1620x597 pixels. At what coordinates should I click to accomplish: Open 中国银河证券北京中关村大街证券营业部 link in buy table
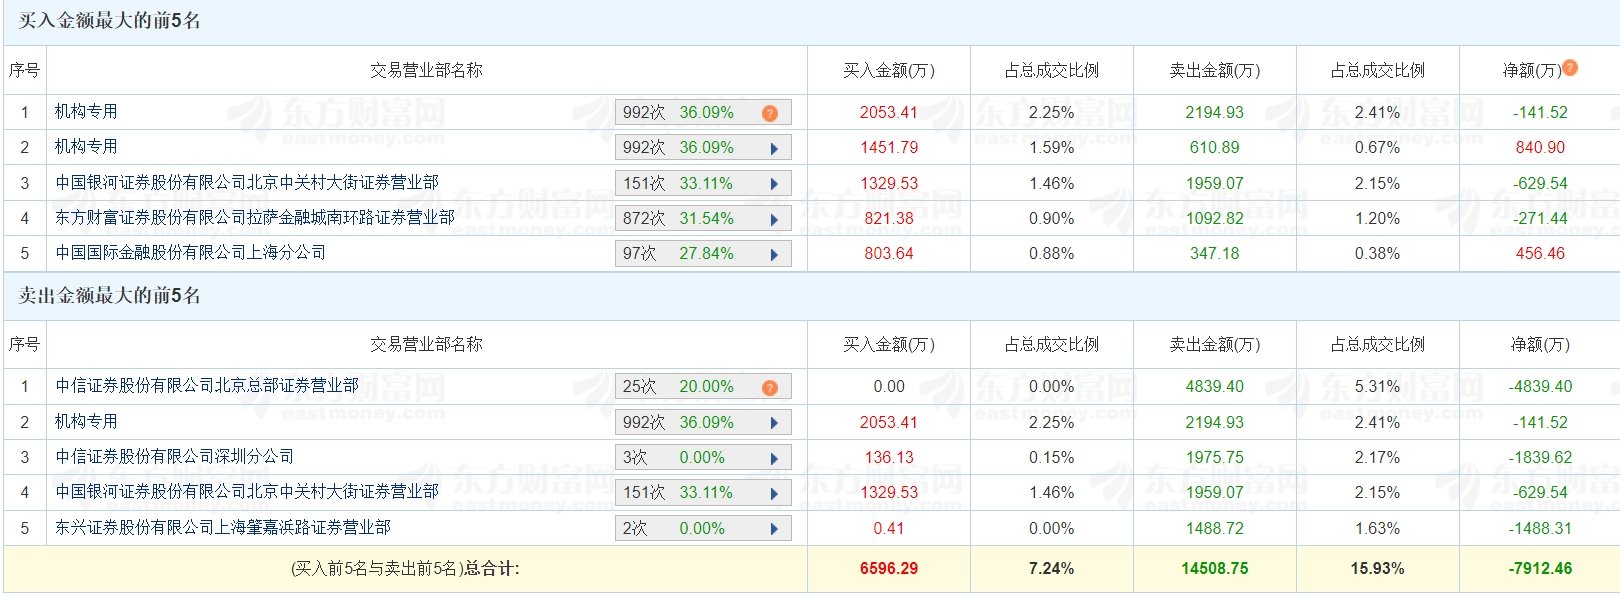[x=247, y=182]
